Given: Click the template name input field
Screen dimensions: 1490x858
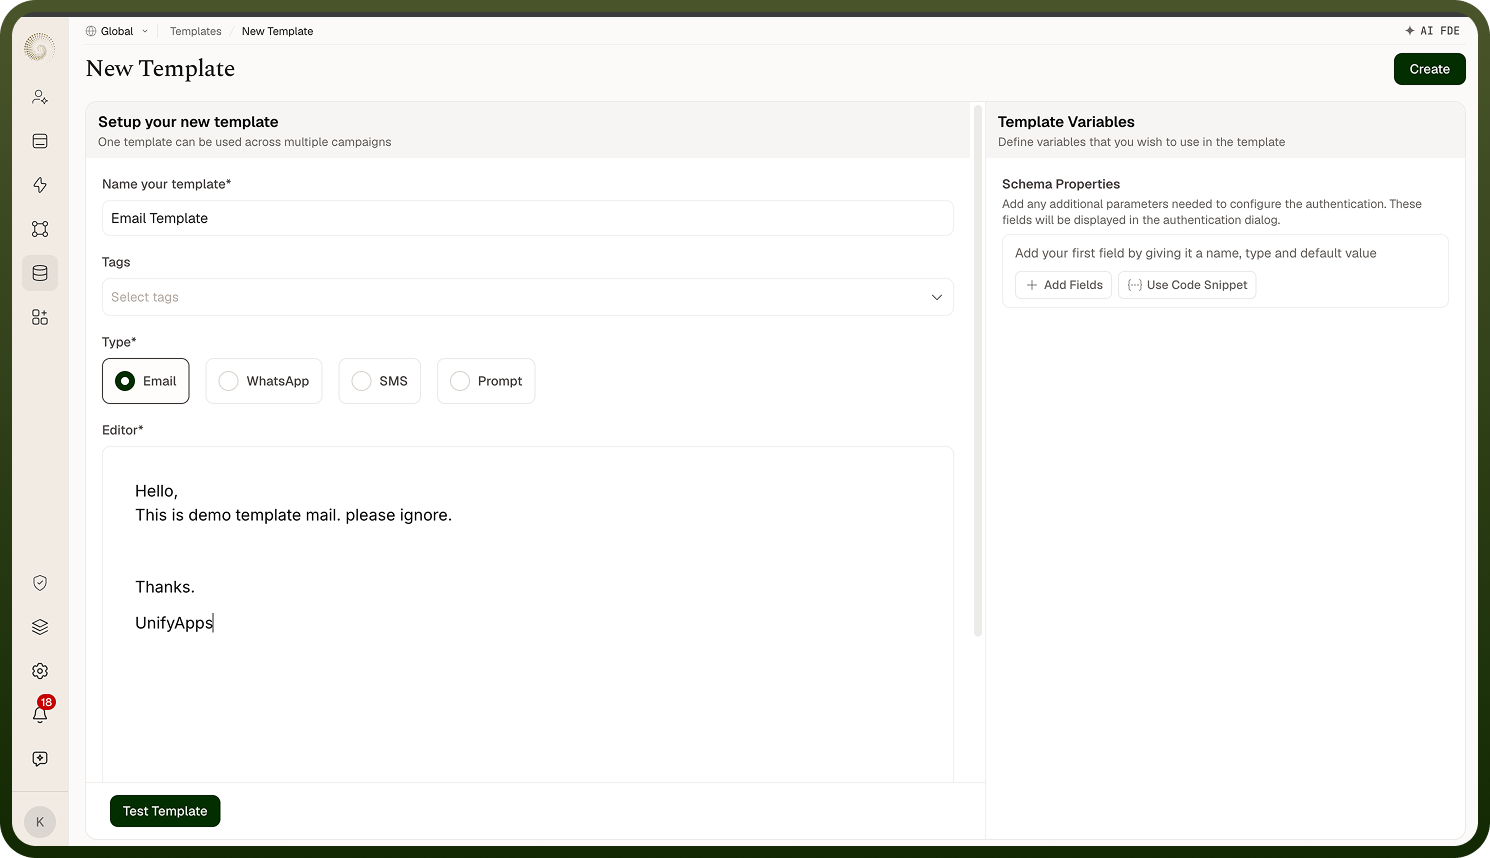Looking at the screenshot, I should [528, 218].
